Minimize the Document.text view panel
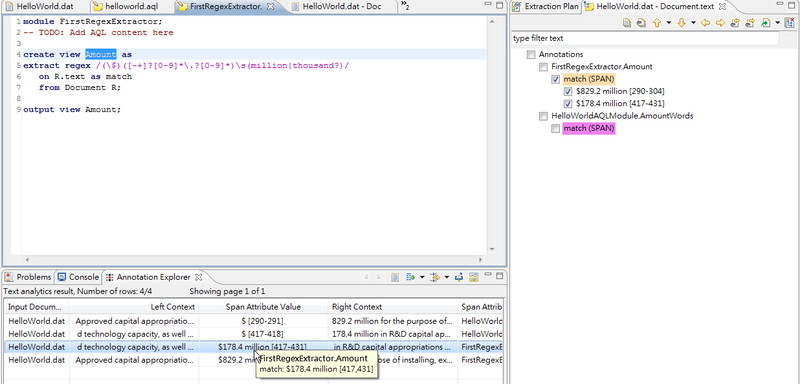The width and height of the screenshot is (800, 384). coord(781,5)
